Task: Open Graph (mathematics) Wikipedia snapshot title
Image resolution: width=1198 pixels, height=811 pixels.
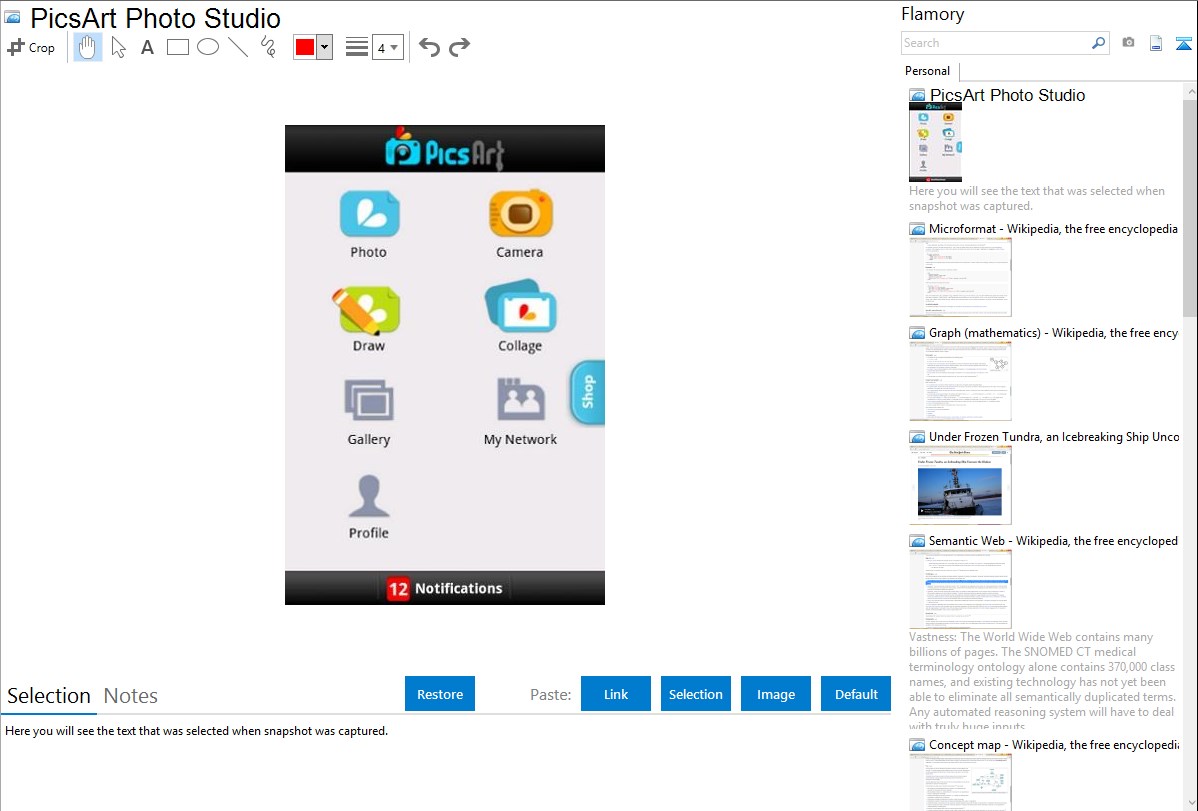Action: click(1053, 333)
